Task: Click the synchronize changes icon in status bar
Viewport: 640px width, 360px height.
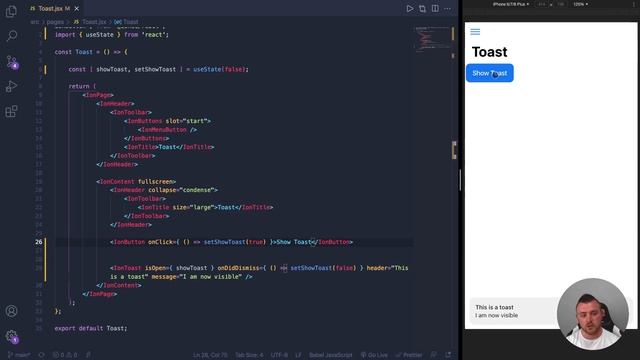Action: tap(41, 355)
